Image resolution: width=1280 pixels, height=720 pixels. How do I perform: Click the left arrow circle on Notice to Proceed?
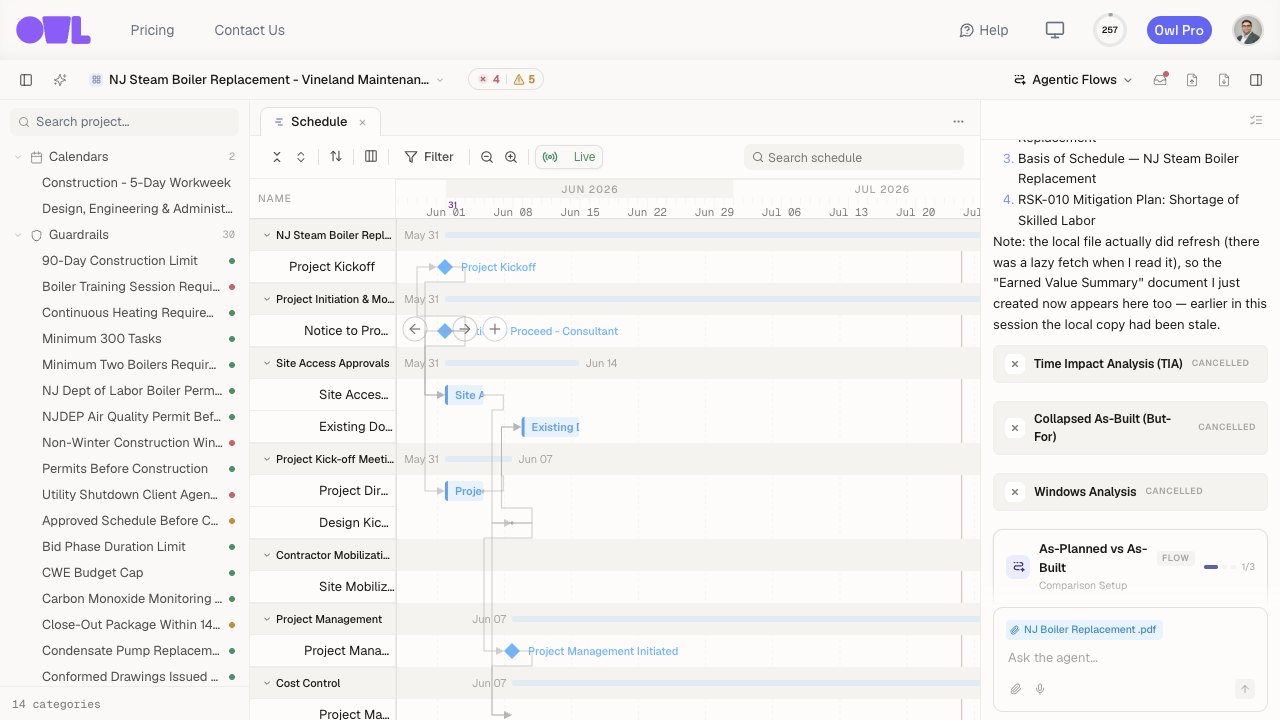[415, 329]
